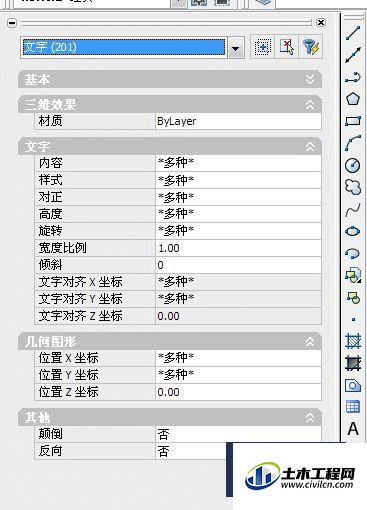Click the 对正 value field

click(238, 197)
